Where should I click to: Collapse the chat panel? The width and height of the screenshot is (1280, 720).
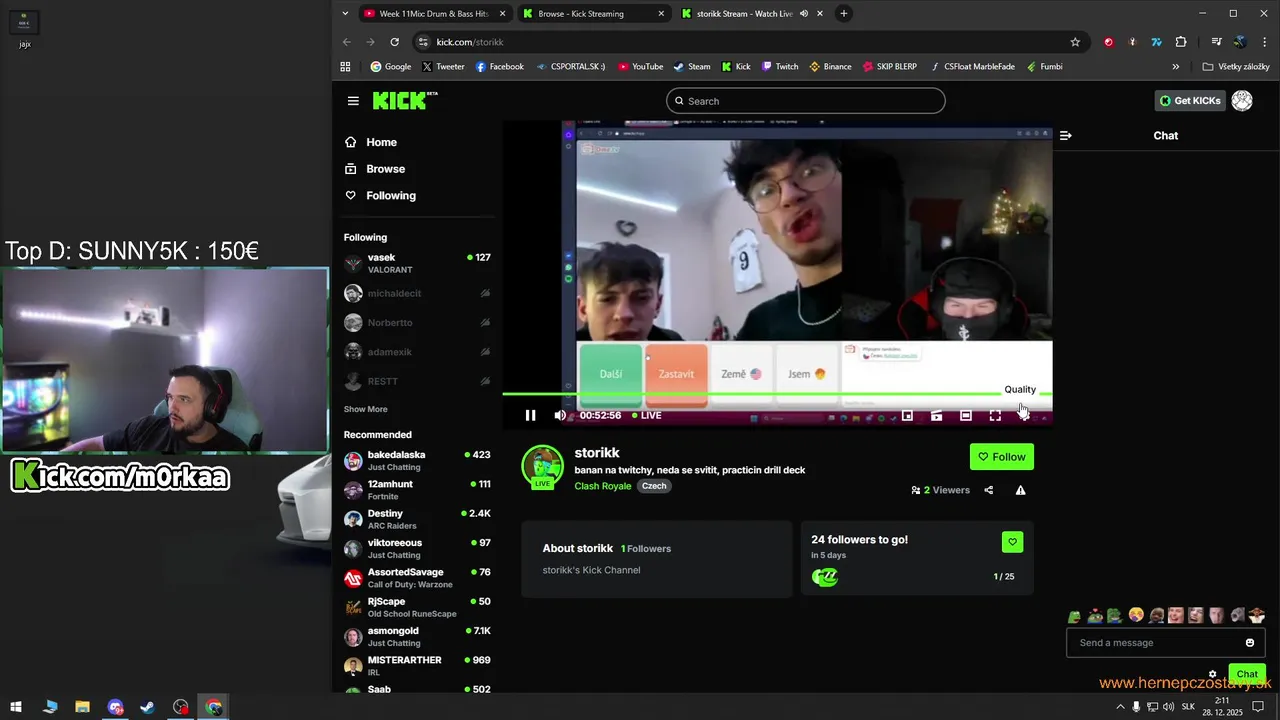click(1065, 136)
